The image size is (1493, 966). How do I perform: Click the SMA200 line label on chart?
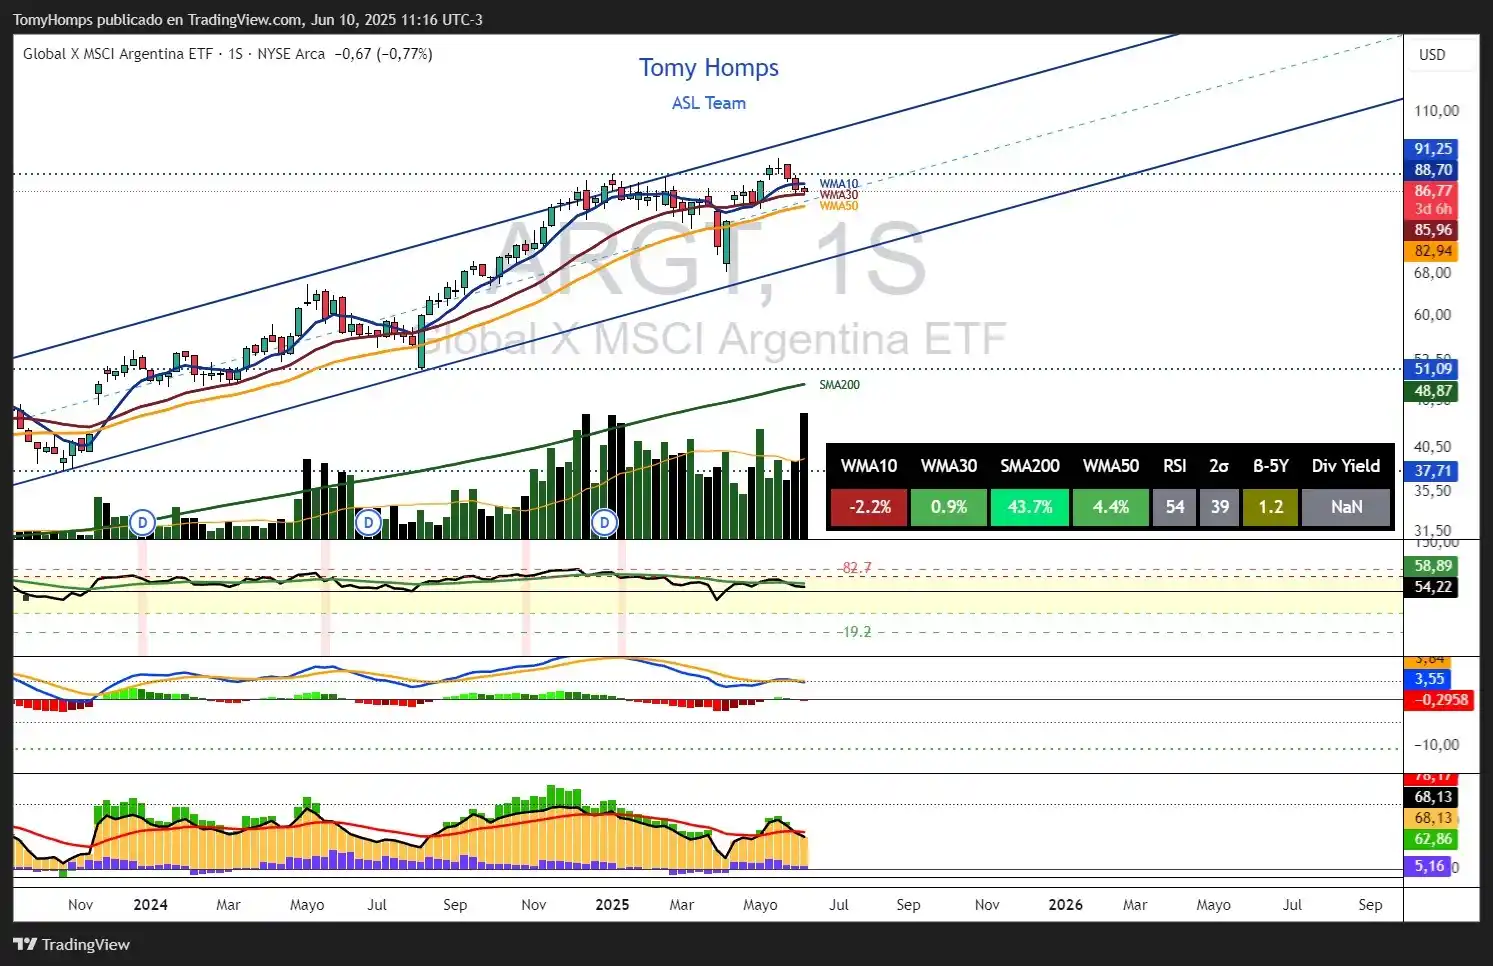pyautogui.click(x=839, y=385)
